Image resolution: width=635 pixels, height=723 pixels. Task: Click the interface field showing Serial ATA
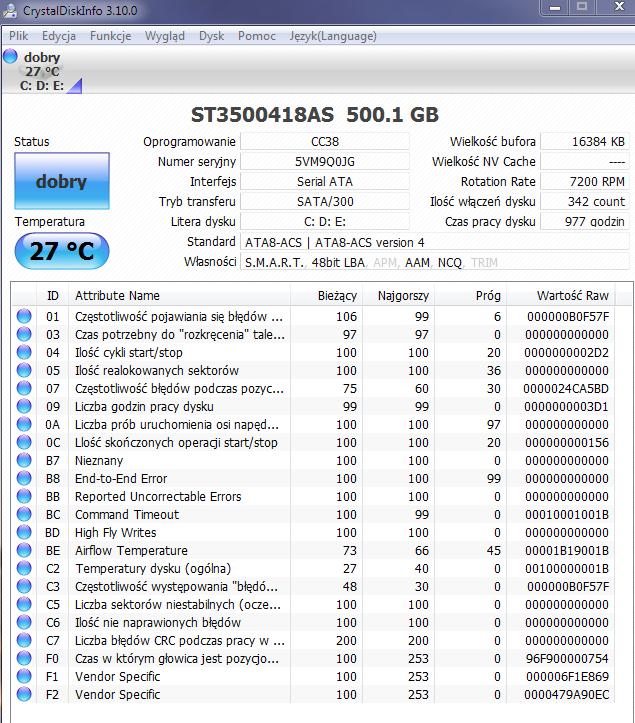(x=325, y=182)
